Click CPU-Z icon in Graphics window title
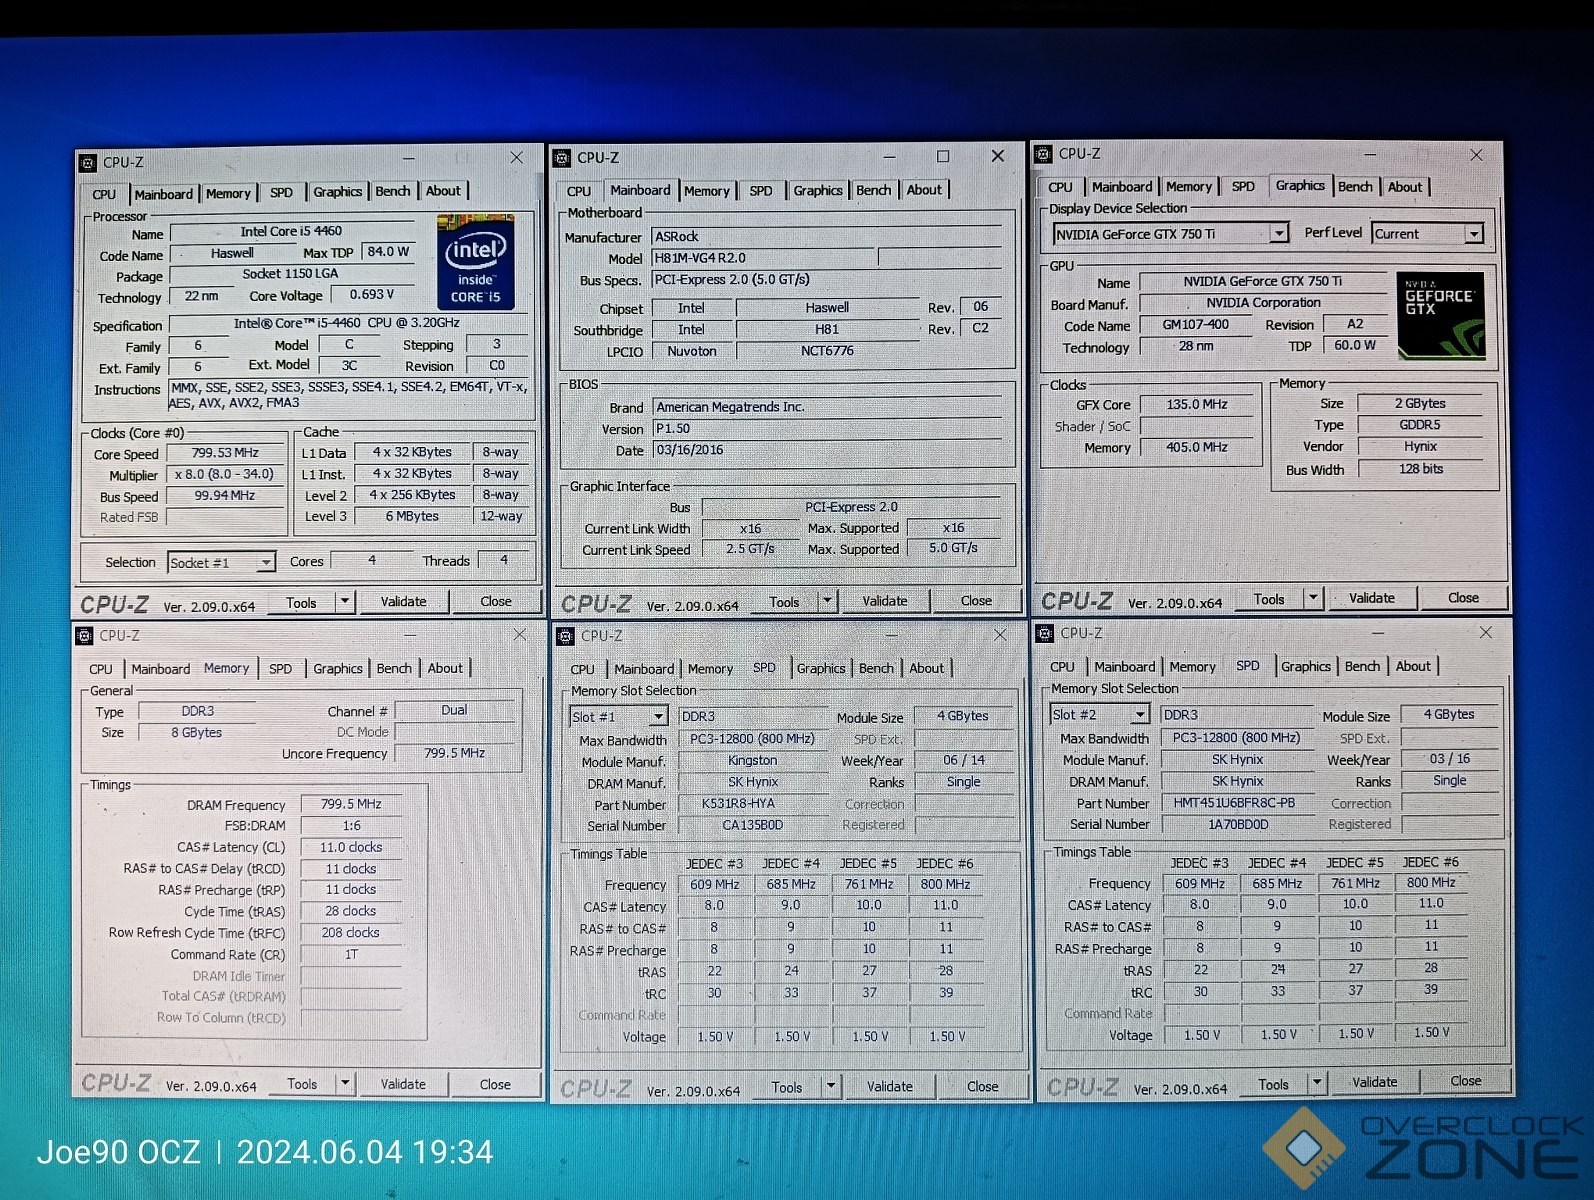The height and width of the screenshot is (1200, 1594). [1044, 154]
